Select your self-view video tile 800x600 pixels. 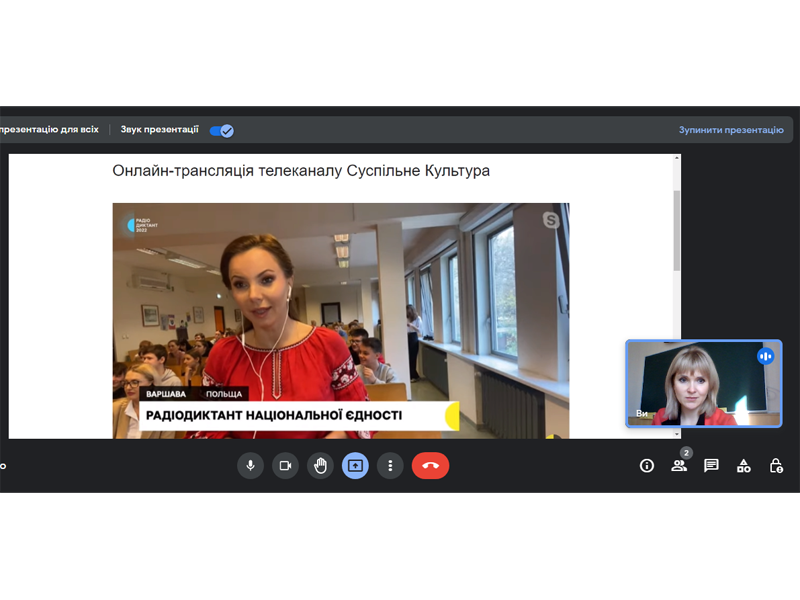tap(704, 383)
